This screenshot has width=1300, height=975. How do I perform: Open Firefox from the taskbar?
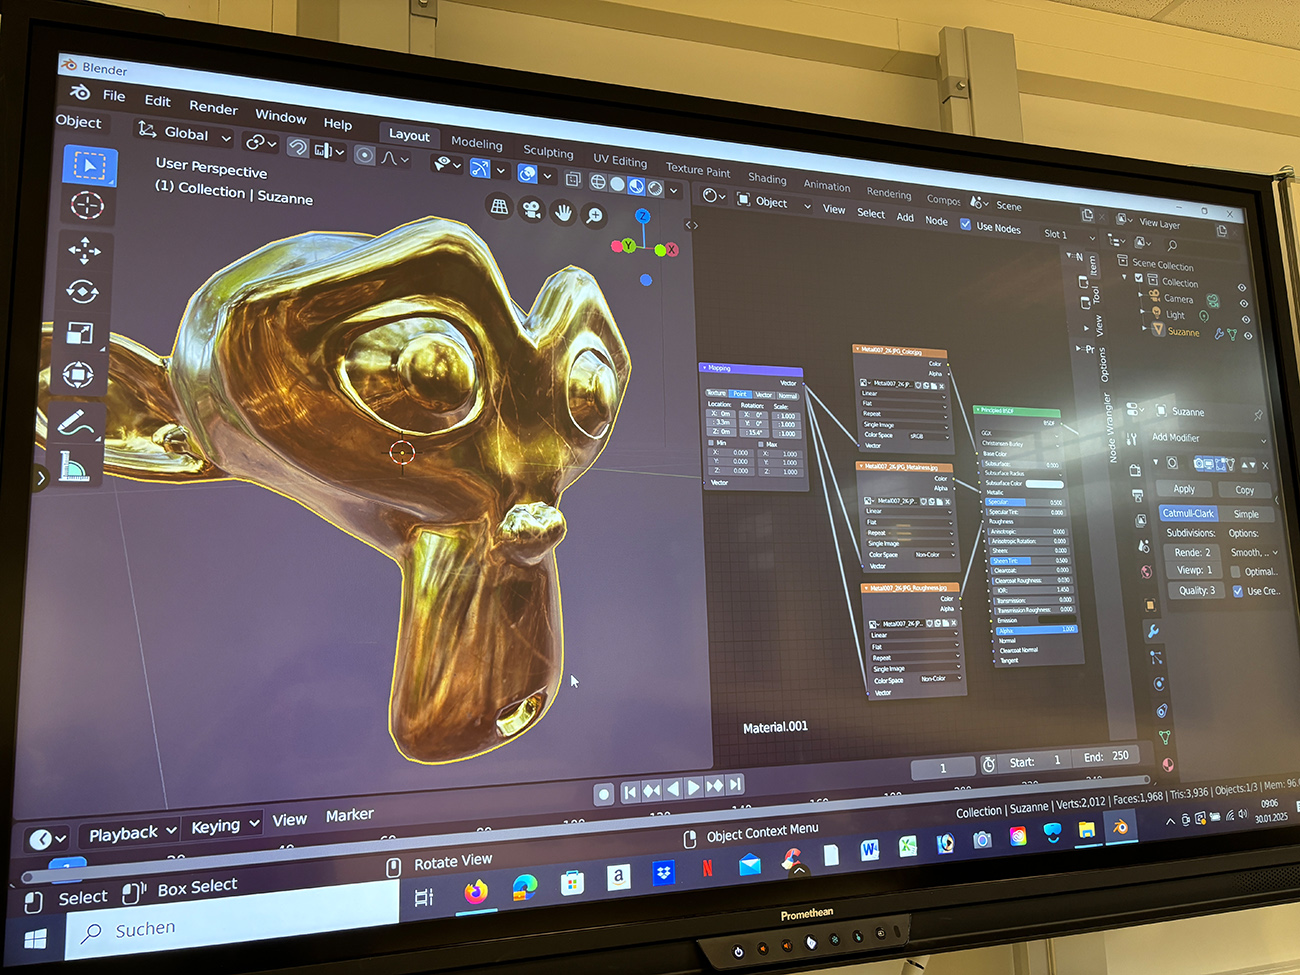[476, 891]
